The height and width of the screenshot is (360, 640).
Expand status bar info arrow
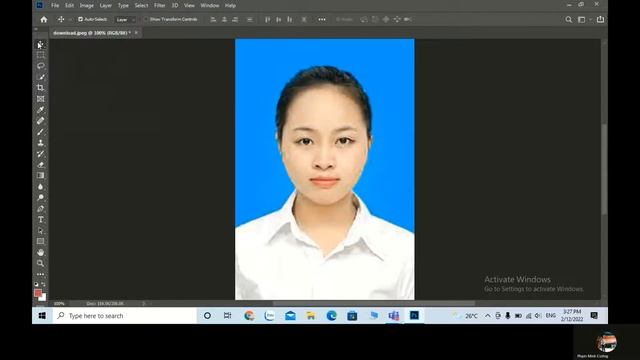143,304
